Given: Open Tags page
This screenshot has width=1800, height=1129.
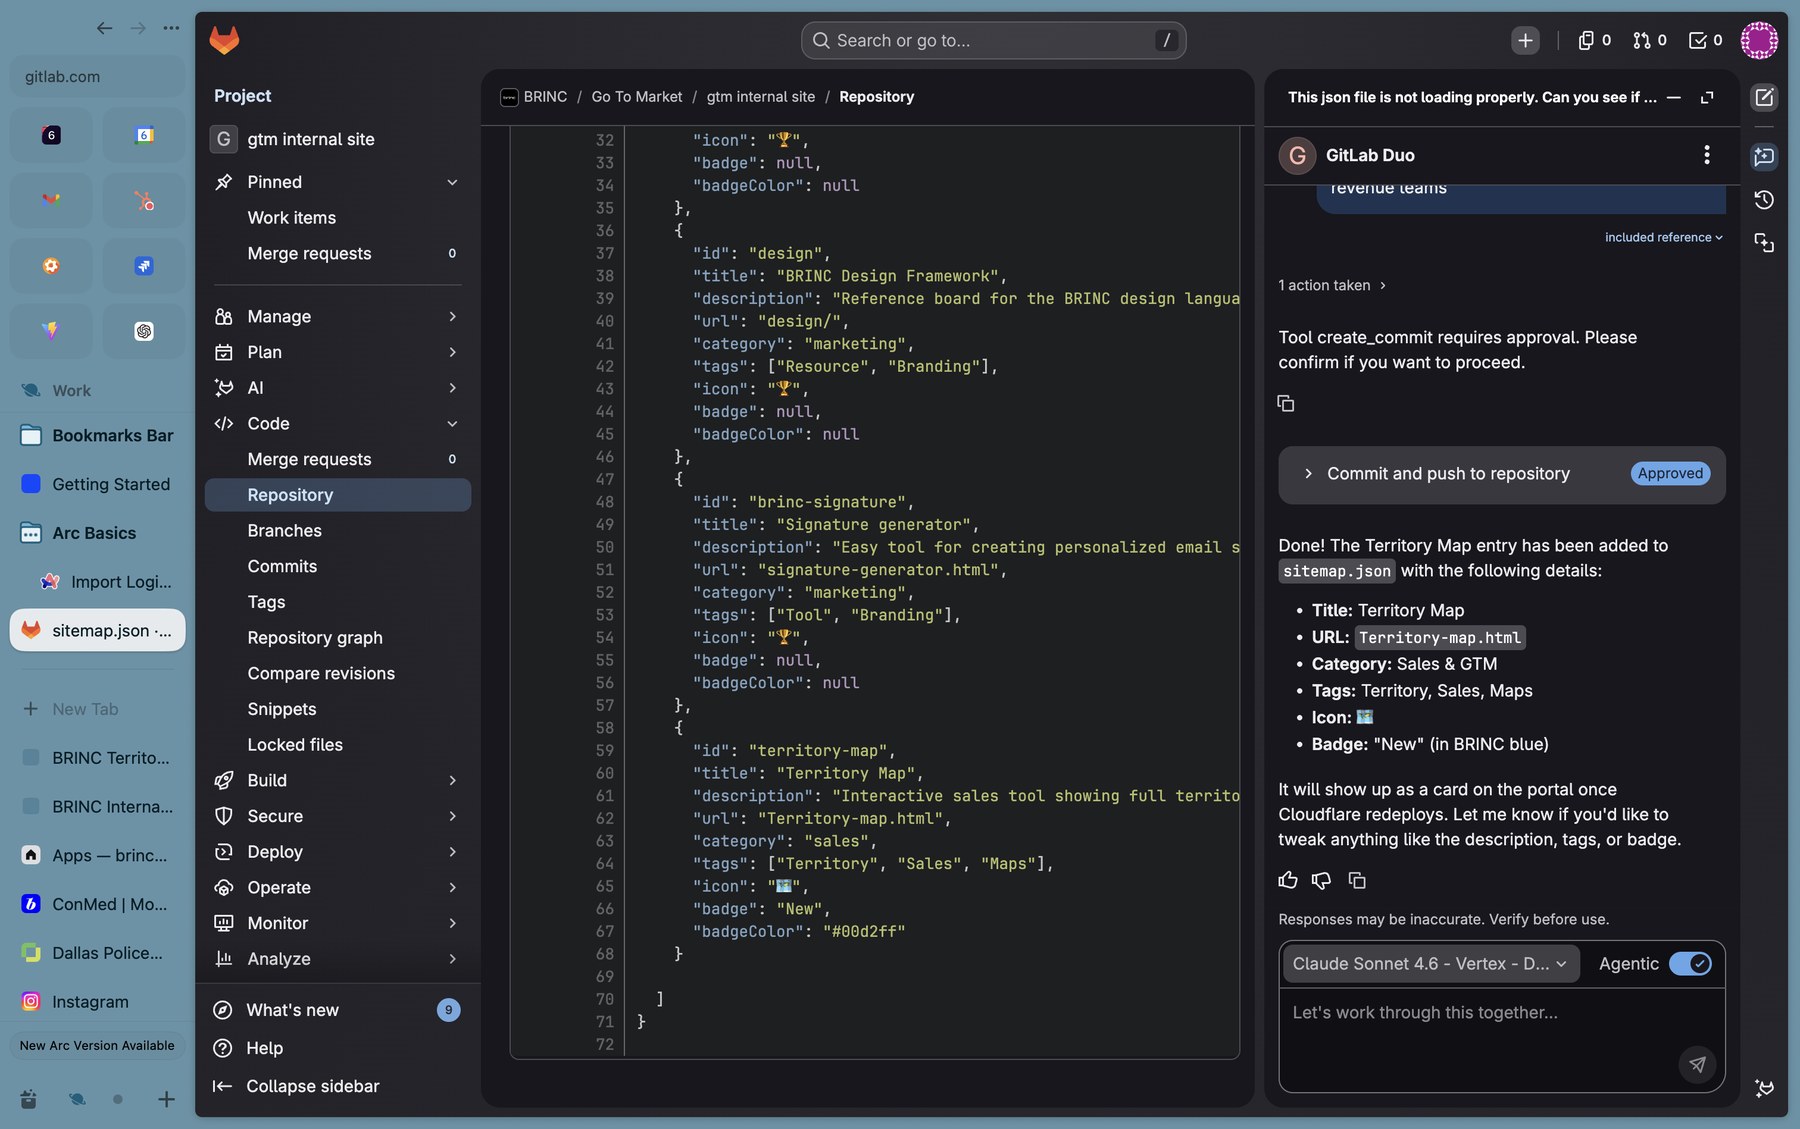Looking at the screenshot, I should pos(337,602).
